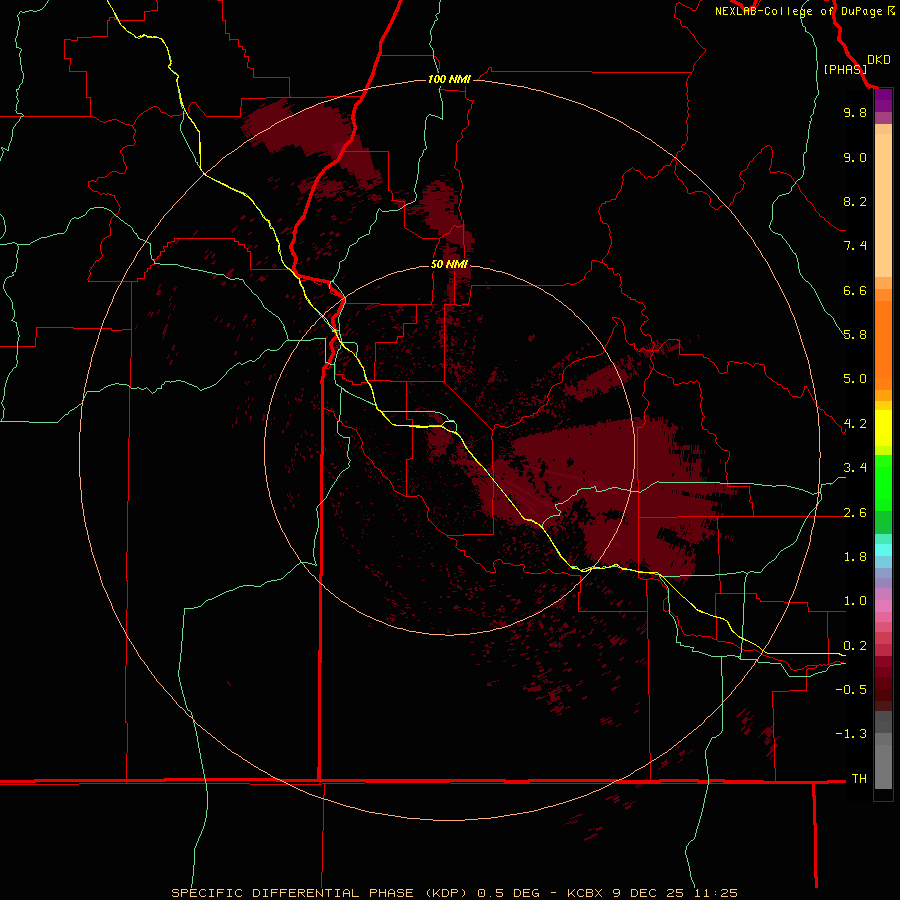Pick the pink color bar segment
The height and width of the screenshot is (900, 900).
point(883,606)
